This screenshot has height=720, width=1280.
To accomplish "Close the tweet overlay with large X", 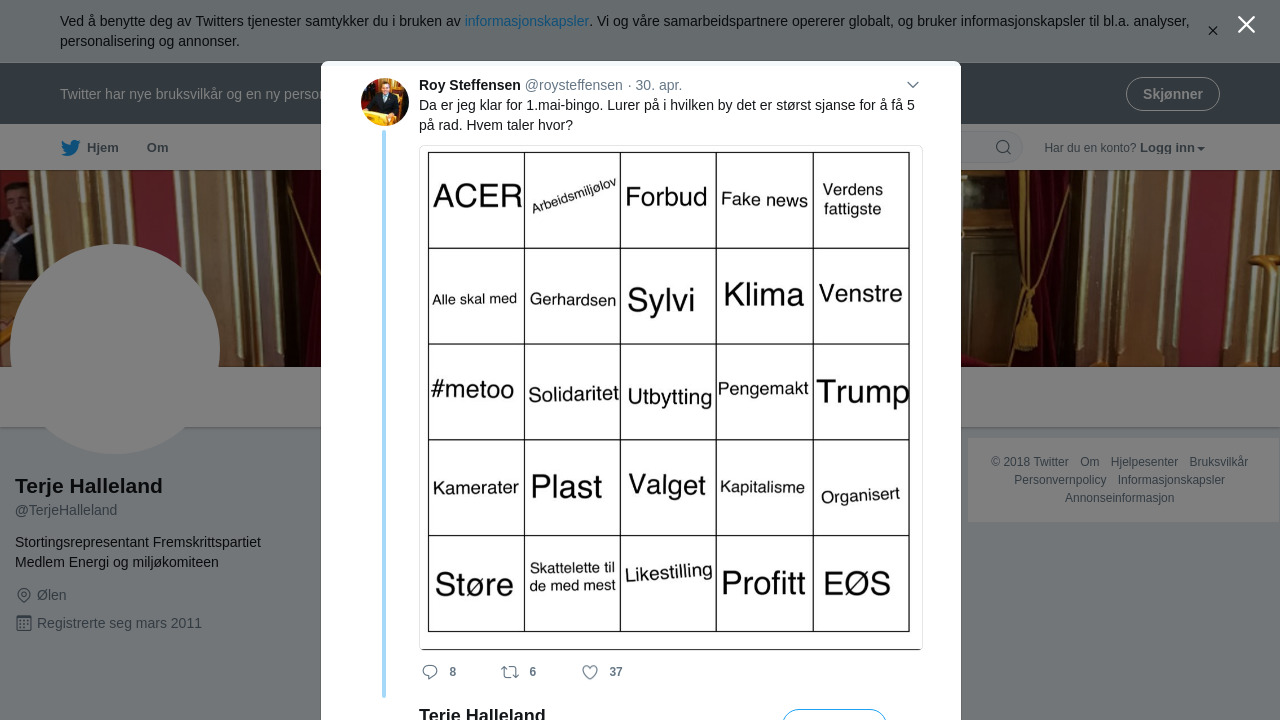I will coord(1246,25).
